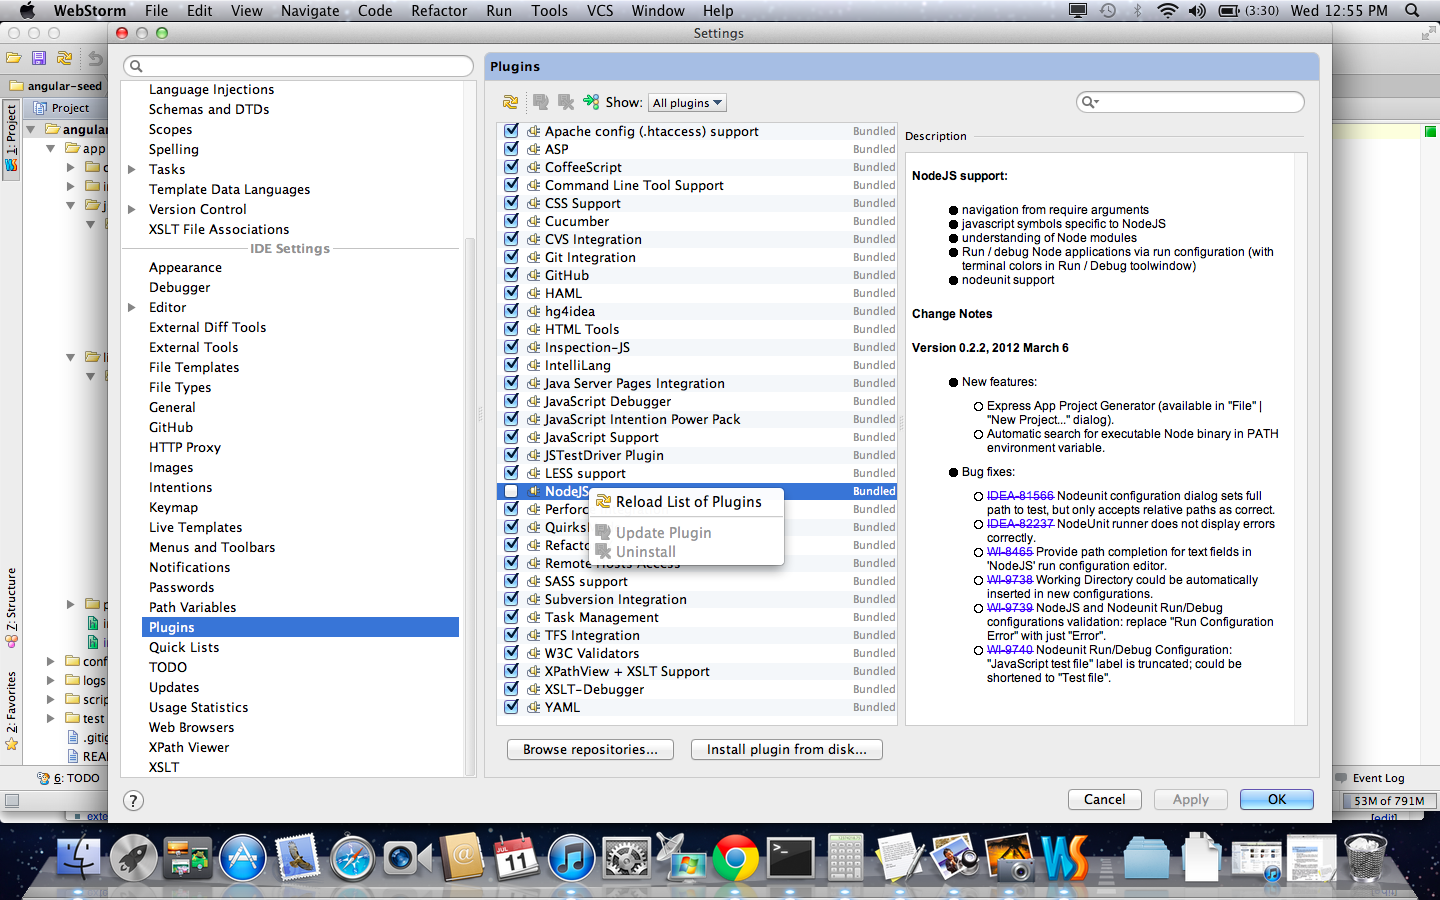Confirm settings with the OK button
Viewport: 1440px width, 900px height.
point(1277,799)
